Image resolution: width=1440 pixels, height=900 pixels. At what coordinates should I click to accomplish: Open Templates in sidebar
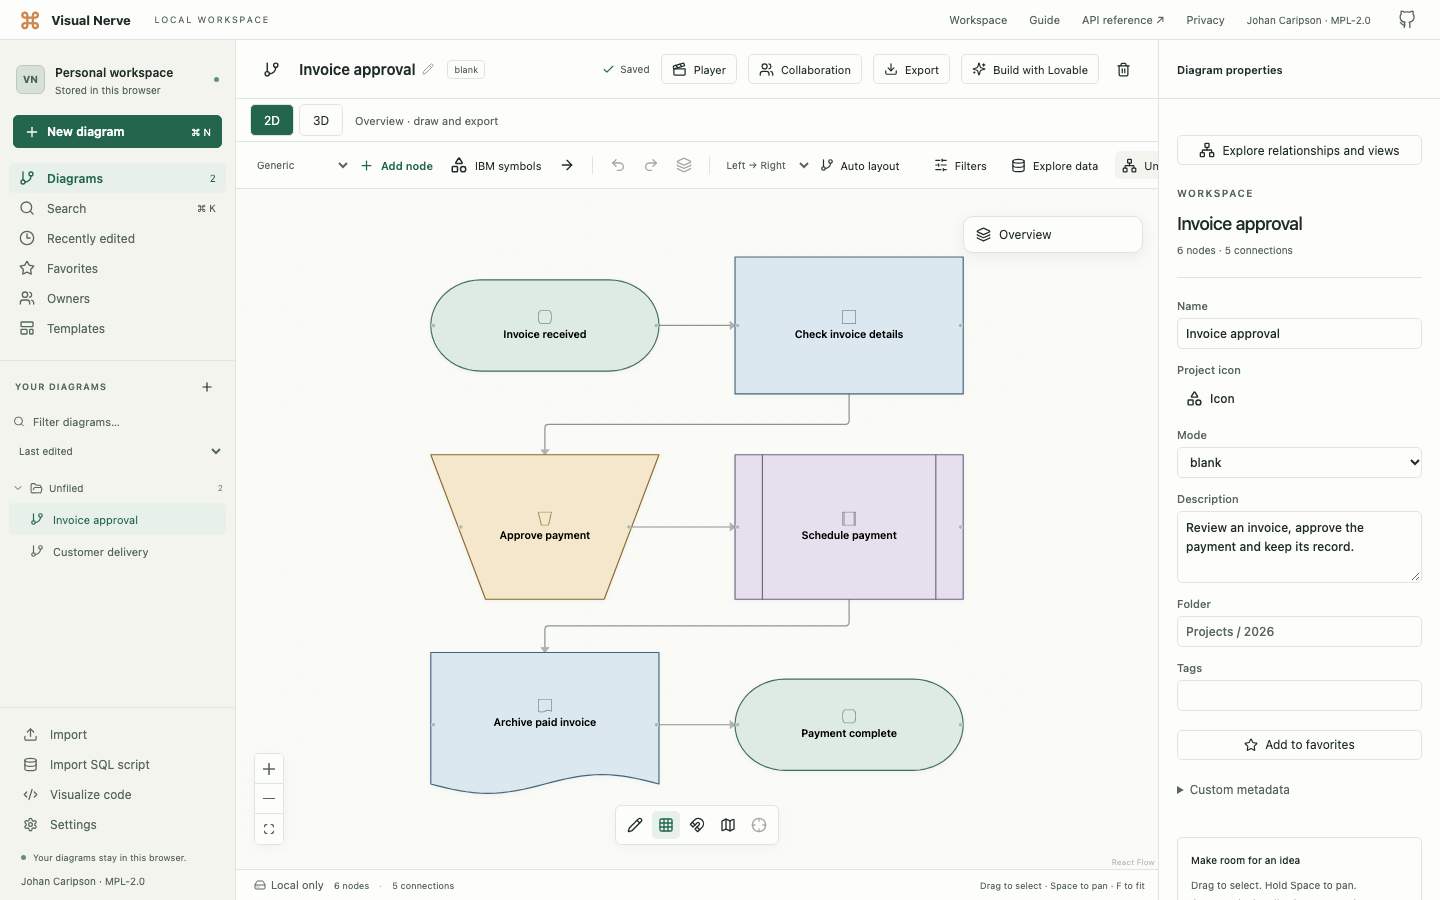click(x=118, y=329)
